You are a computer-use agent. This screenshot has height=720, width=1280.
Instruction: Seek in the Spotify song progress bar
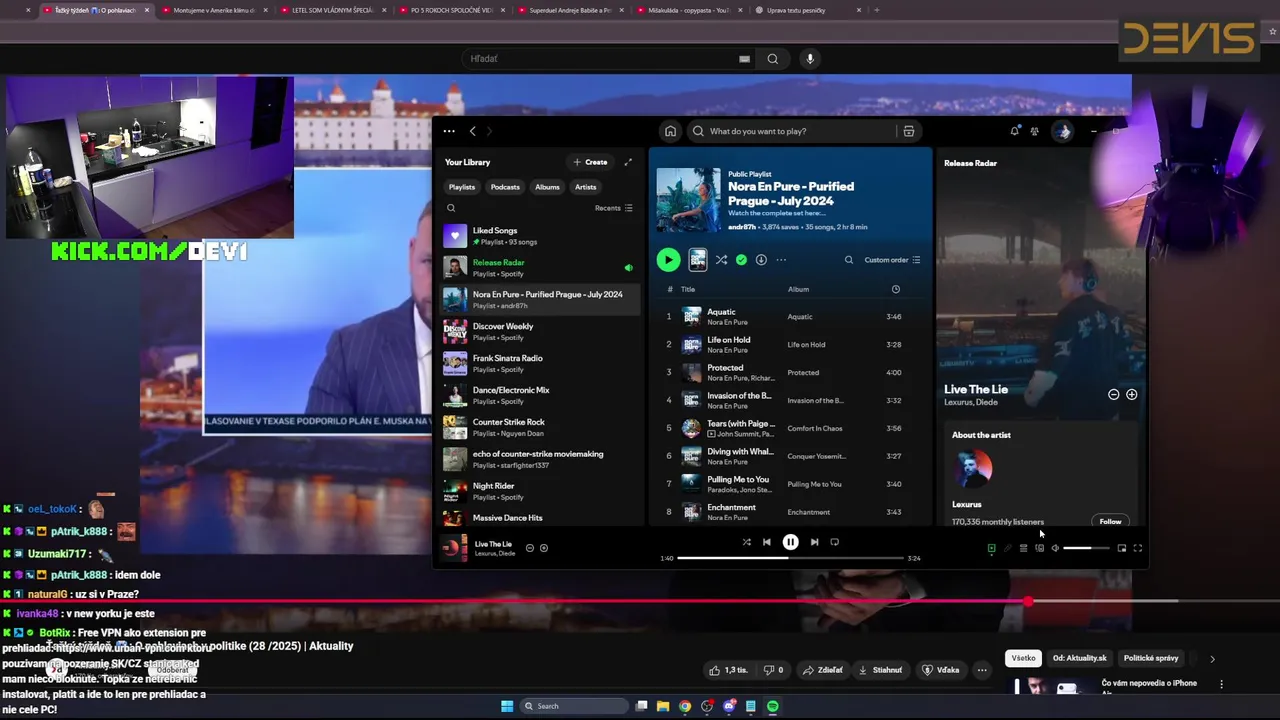point(790,558)
